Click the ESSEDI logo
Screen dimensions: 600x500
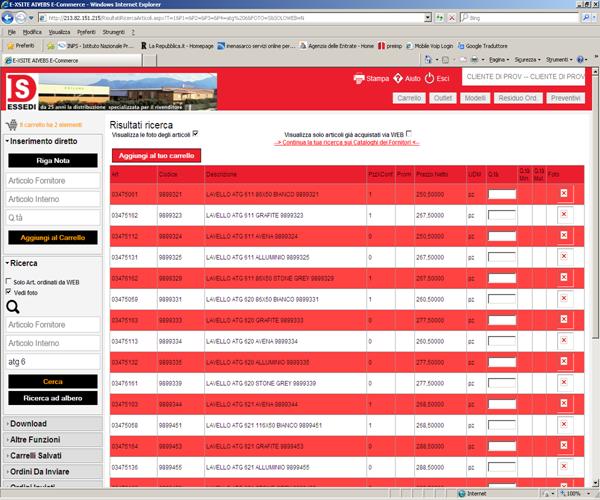19,90
